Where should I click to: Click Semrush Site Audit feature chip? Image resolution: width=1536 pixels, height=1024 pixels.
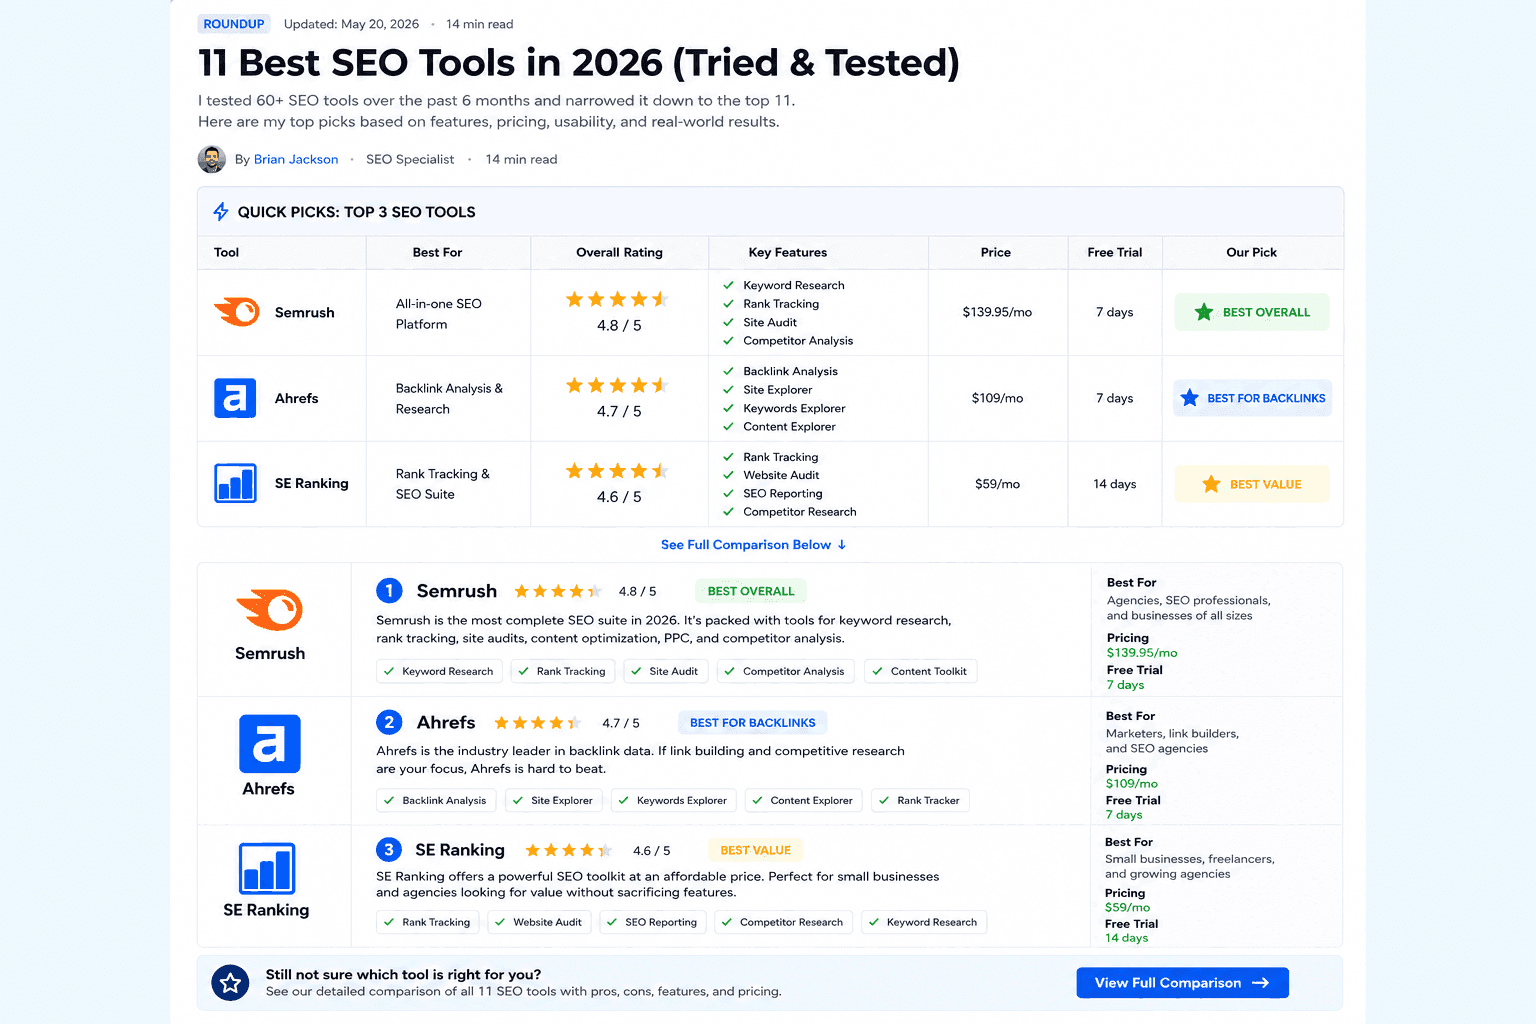pyautogui.click(x=665, y=671)
